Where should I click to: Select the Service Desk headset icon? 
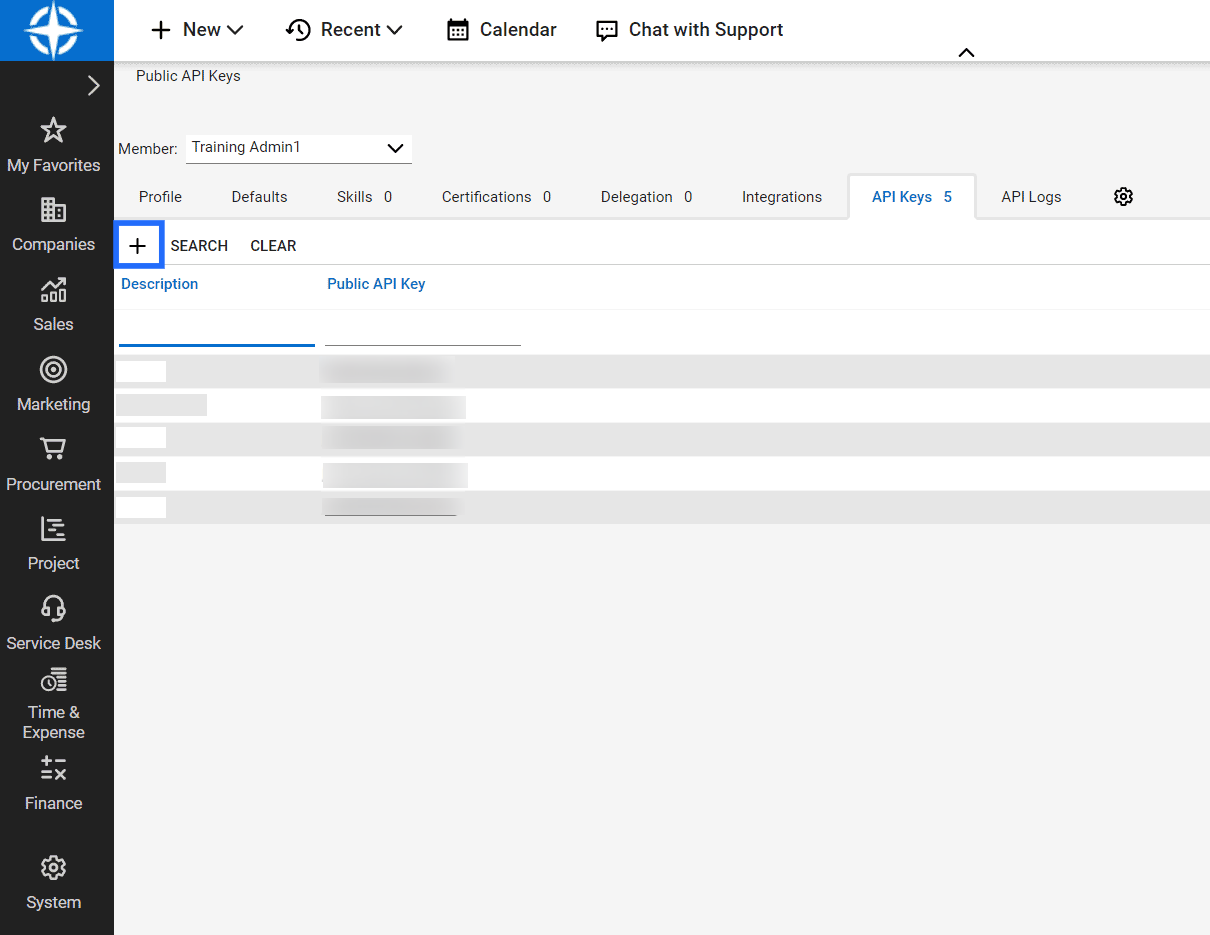53,622
